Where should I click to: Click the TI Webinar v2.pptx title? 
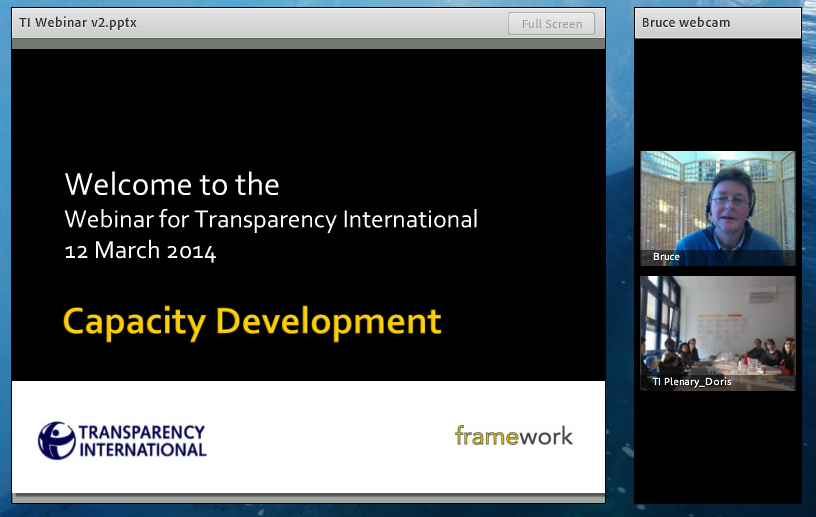point(78,23)
